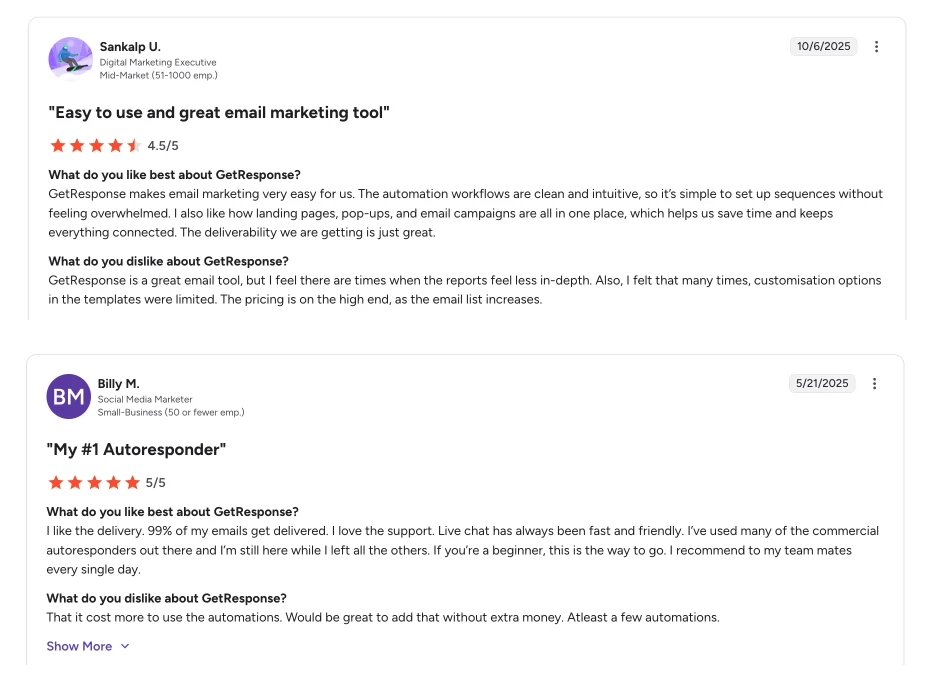
Task: Open the kebab menu on Sankalp's review
Action: pyautogui.click(x=876, y=46)
